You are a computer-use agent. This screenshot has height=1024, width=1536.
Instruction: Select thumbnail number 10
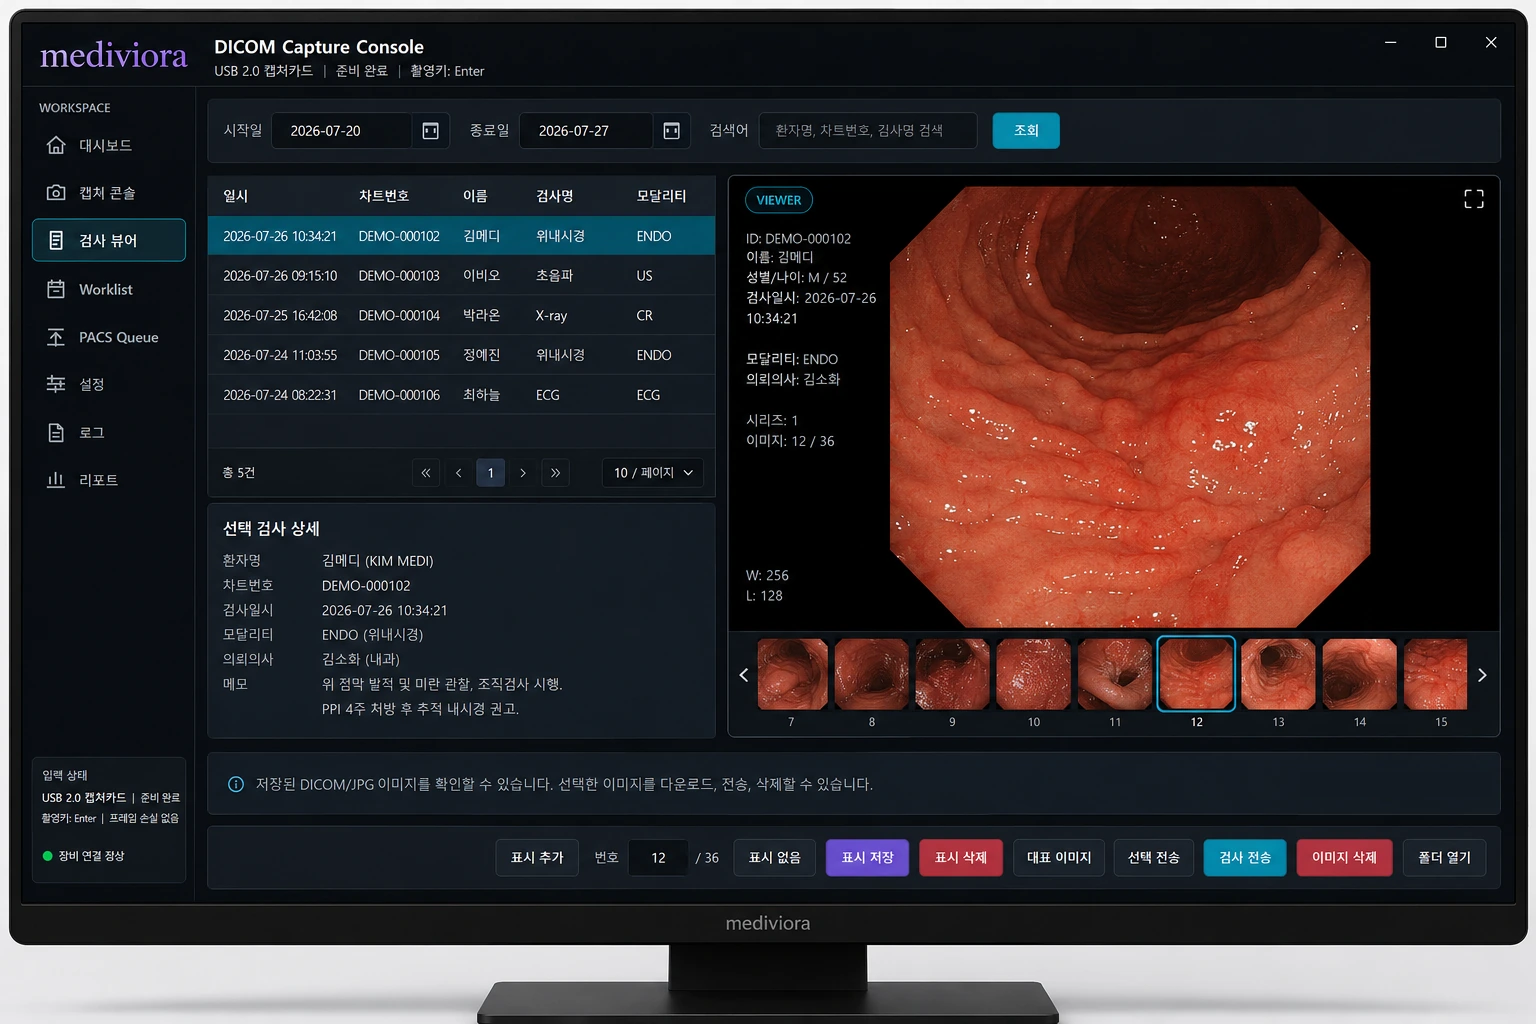point(1034,675)
